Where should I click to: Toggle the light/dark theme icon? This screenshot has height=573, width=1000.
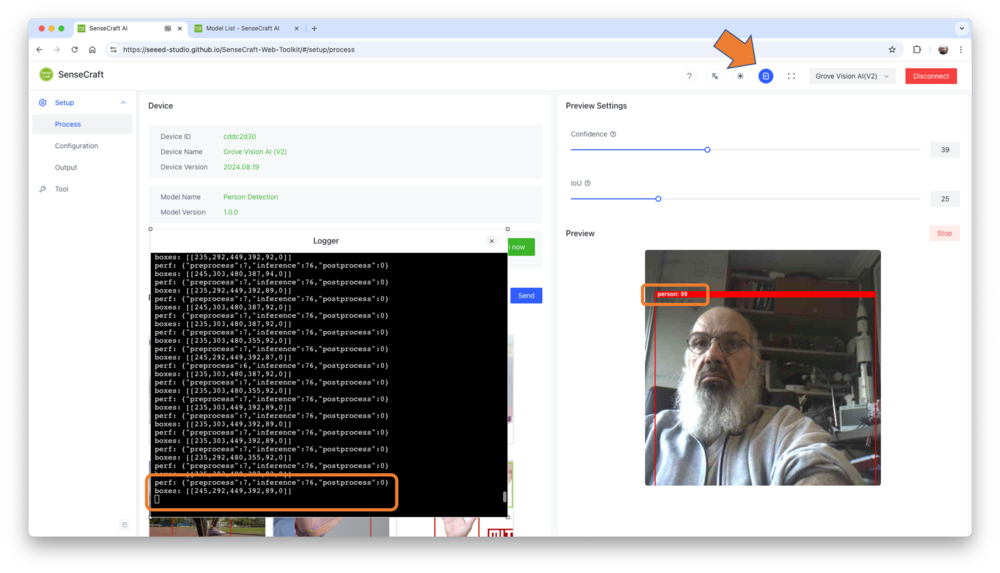(x=740, y=76)
